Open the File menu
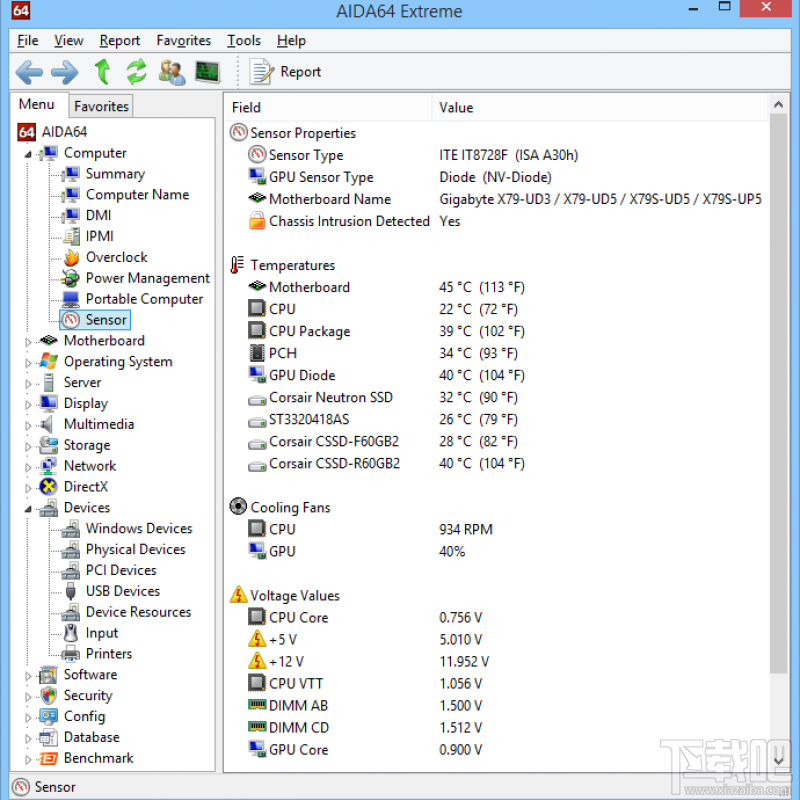Screen dimensions: 800x800 pos(28,40)
